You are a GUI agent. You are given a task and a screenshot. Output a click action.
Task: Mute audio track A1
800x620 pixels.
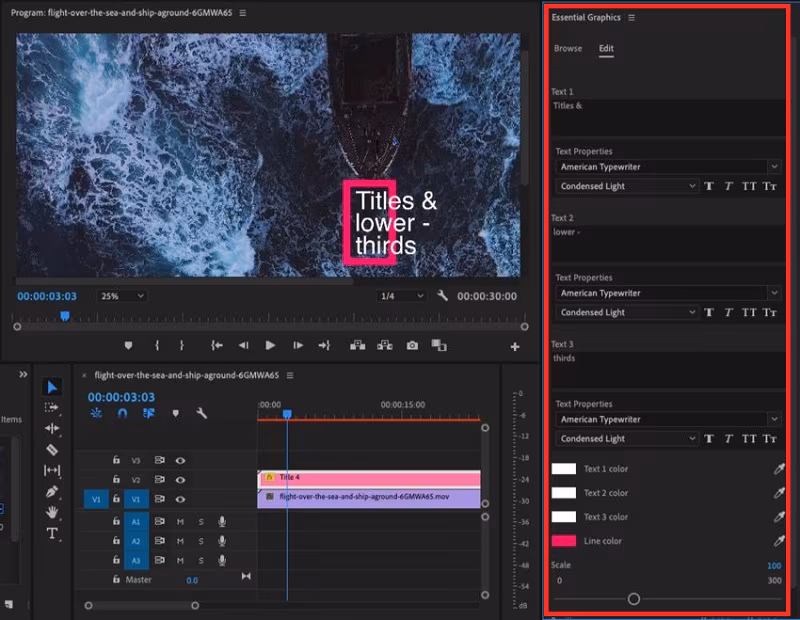181,521
